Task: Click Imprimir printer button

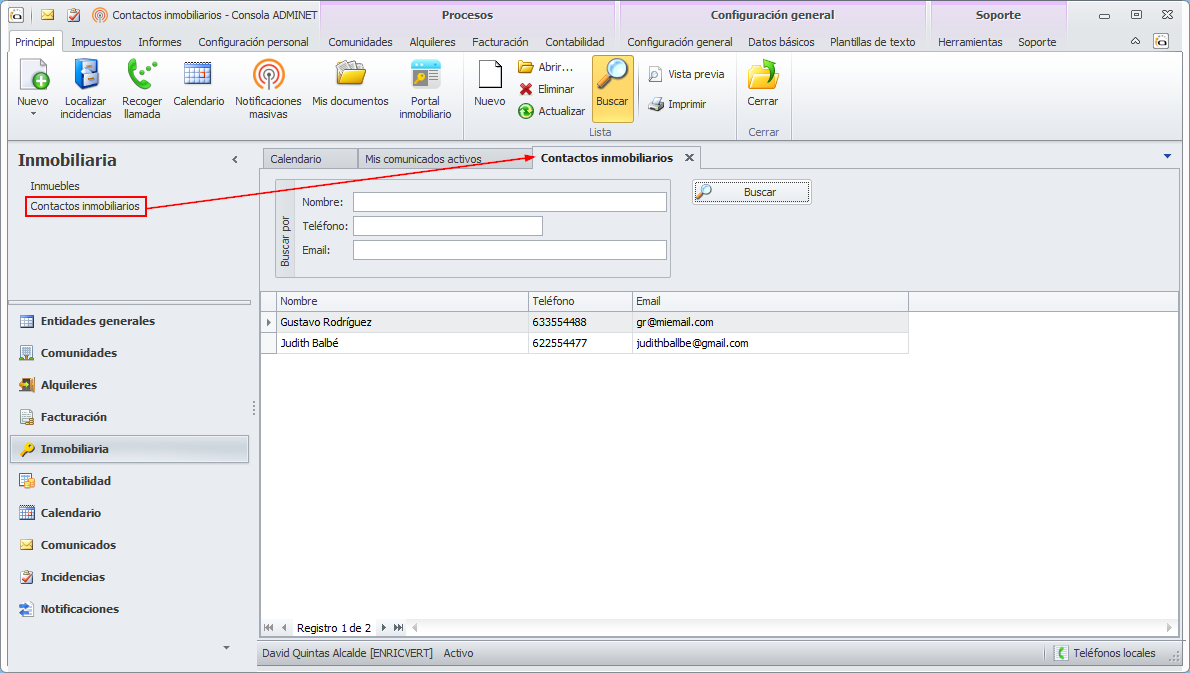Action: [x=677, y=104]
